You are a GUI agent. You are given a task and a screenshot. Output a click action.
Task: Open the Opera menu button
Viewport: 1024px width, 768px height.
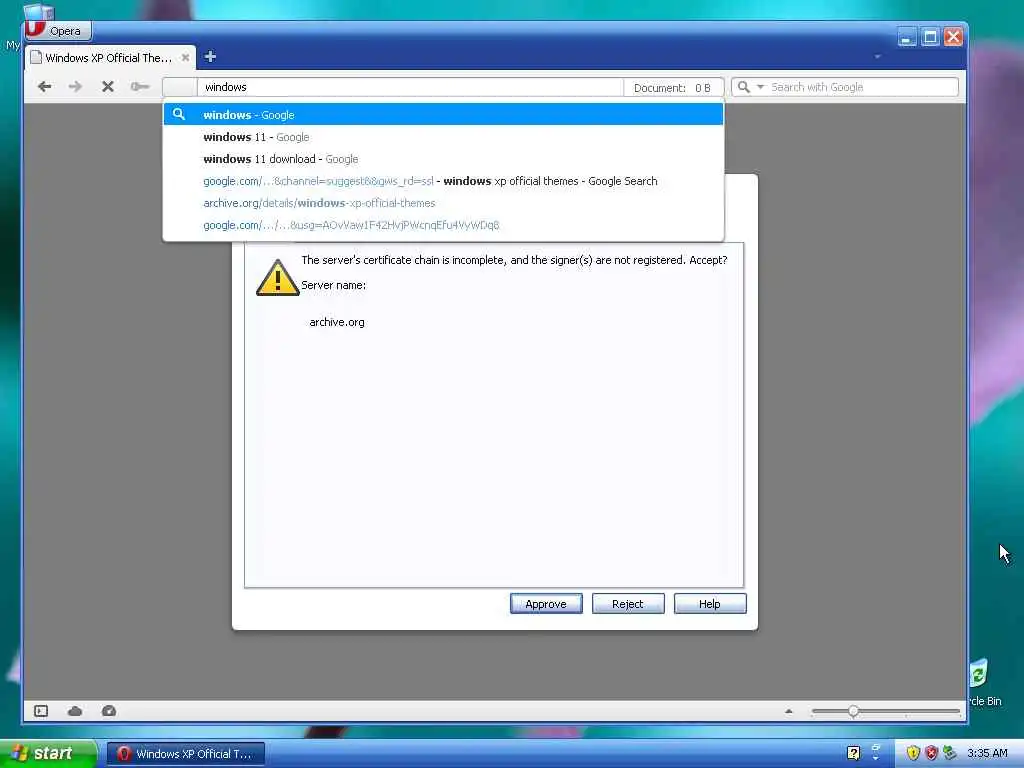pyautogui.click(x=57, y=31)
